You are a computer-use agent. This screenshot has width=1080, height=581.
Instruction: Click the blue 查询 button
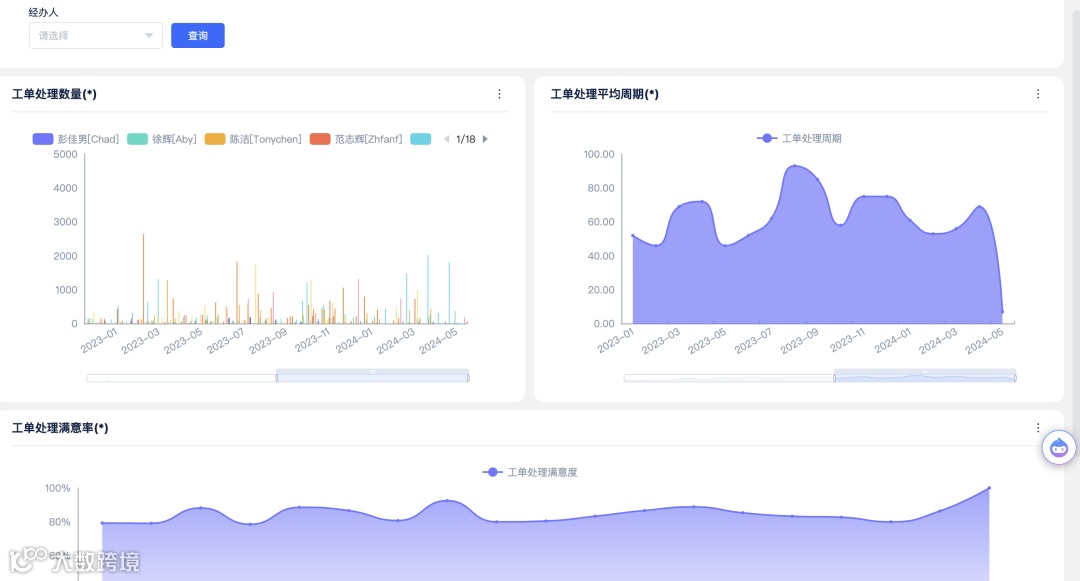click(198, 36)
